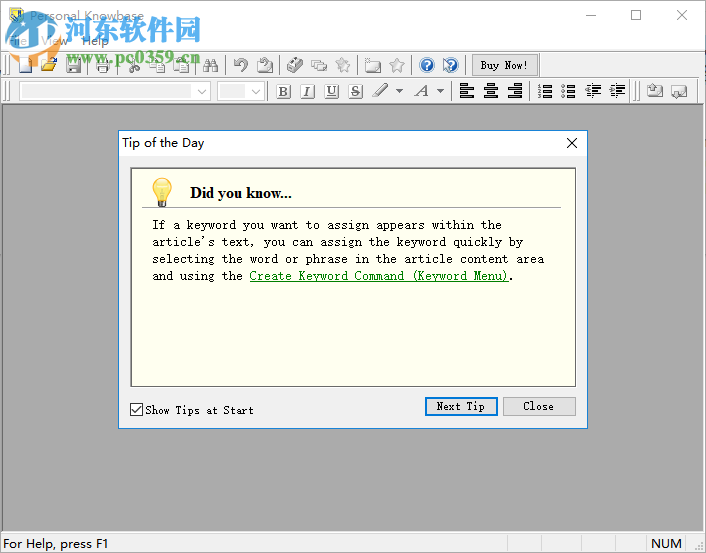This screenshot has width=706, height=553.
Task: Align text right
Action: (515, 91)
